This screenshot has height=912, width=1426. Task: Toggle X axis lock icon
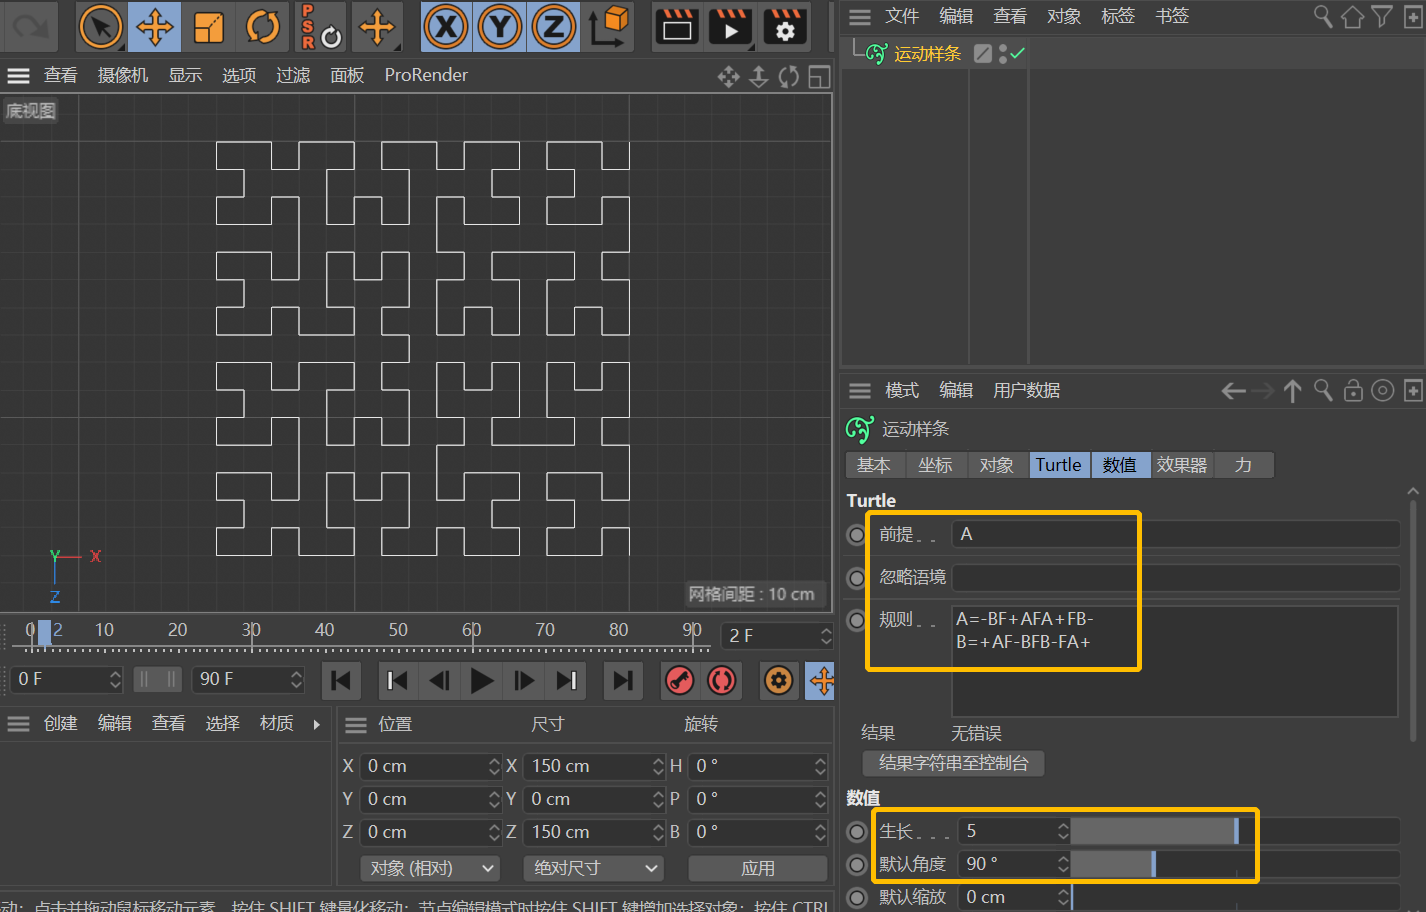coord(446,27)
